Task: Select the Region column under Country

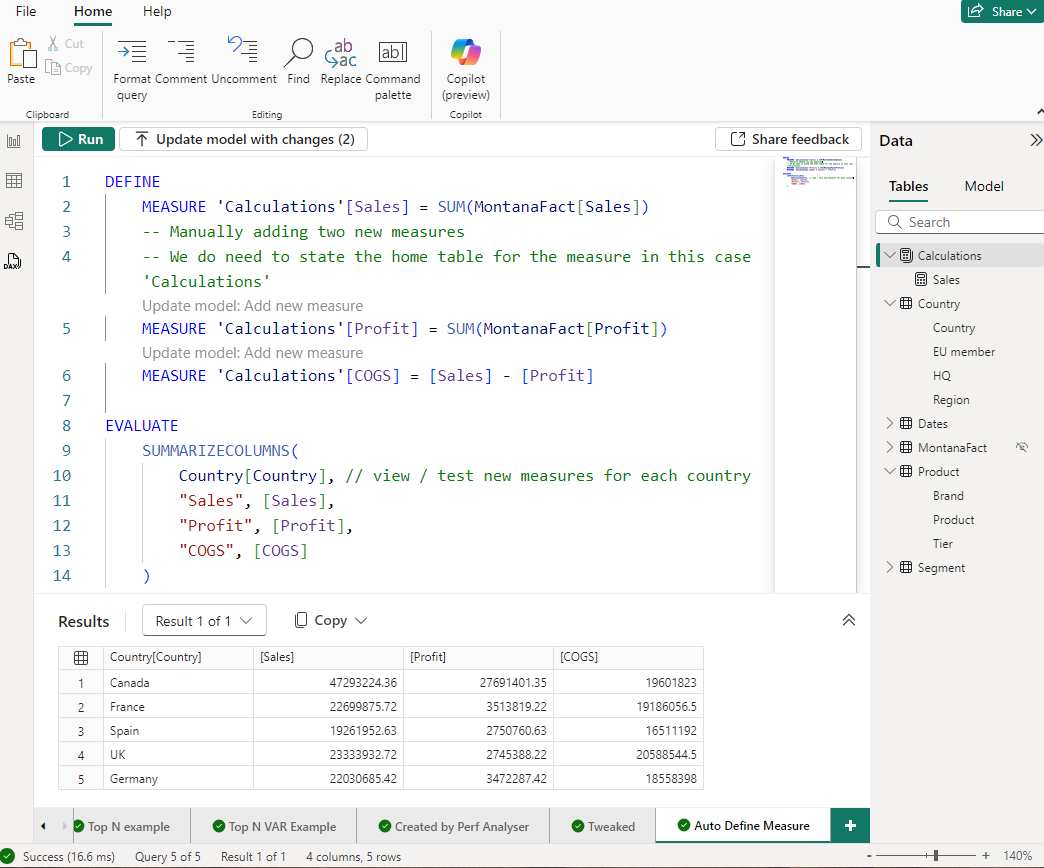Action: click(x=951, y=399)
